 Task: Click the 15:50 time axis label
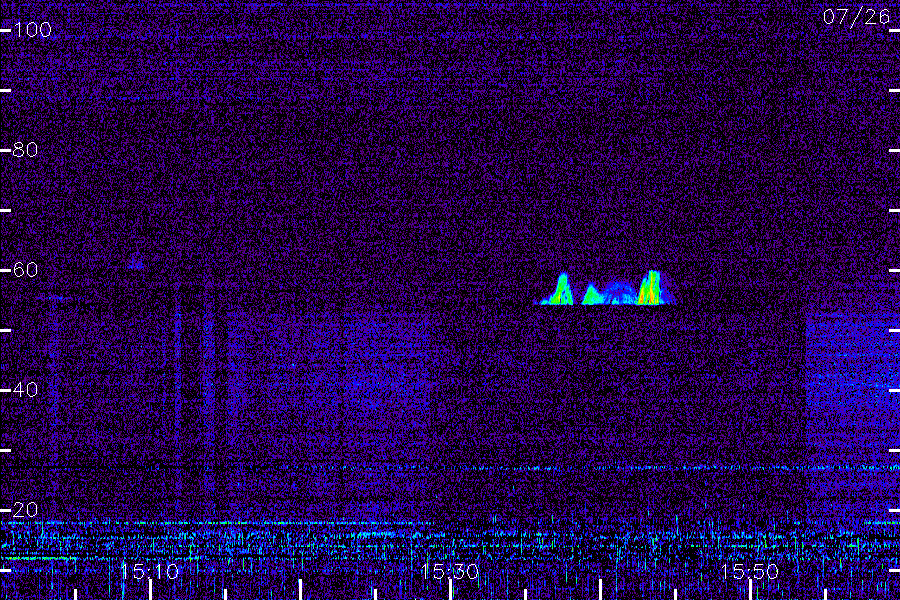[750, 572]
